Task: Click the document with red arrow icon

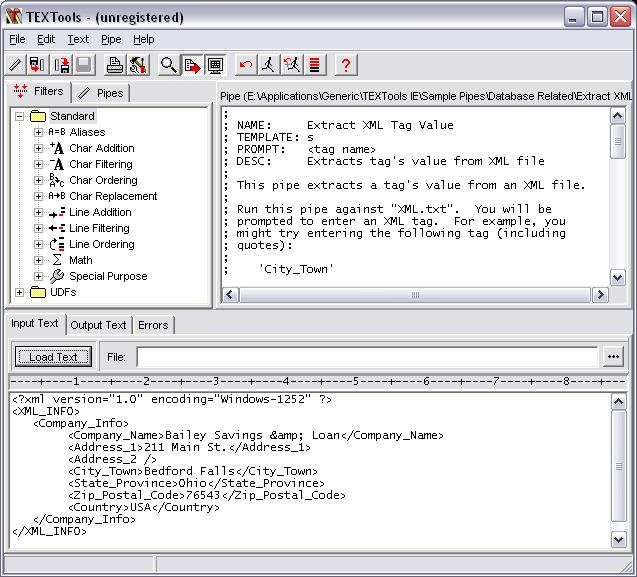Action: 192,65
